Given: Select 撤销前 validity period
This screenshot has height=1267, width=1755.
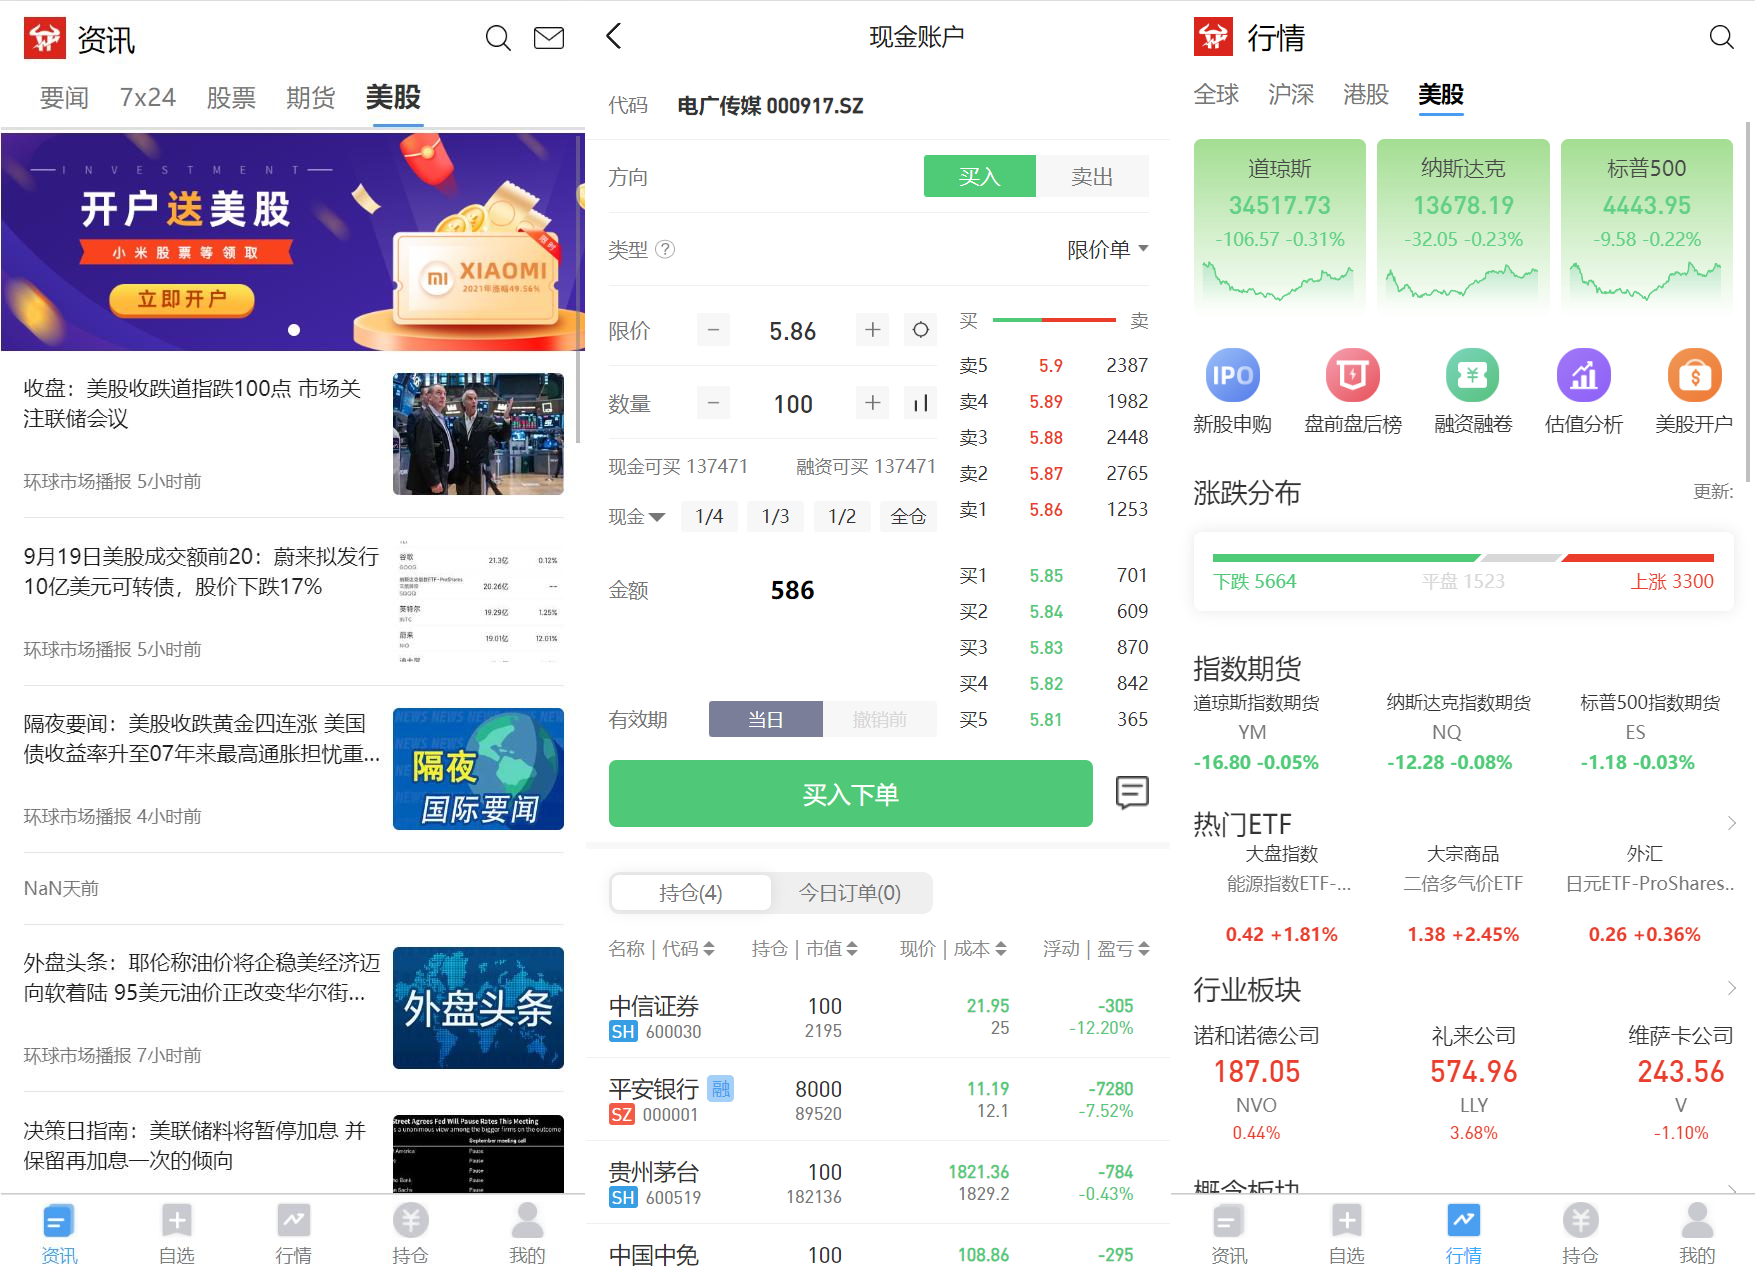Looking at the screenshot, I should tap(880, 719).
